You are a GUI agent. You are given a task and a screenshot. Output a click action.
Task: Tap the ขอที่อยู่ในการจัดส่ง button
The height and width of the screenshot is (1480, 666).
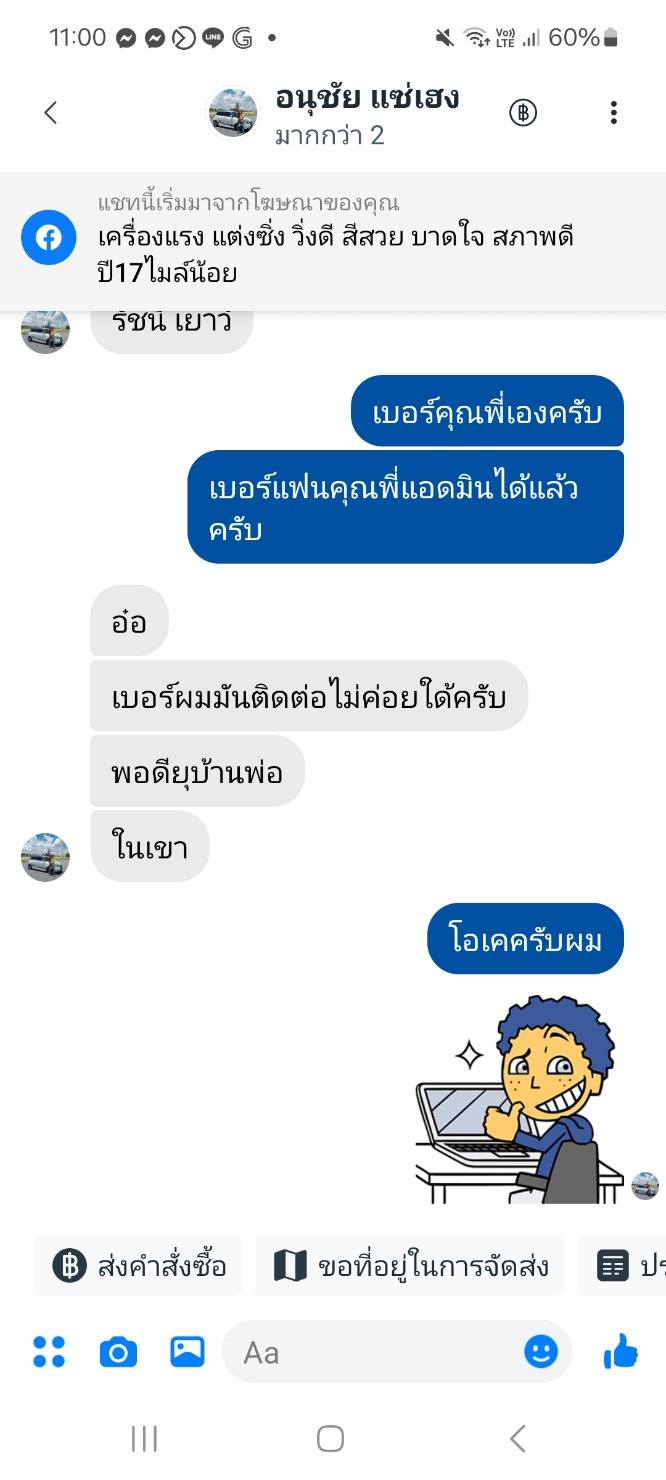[410, 1266]
